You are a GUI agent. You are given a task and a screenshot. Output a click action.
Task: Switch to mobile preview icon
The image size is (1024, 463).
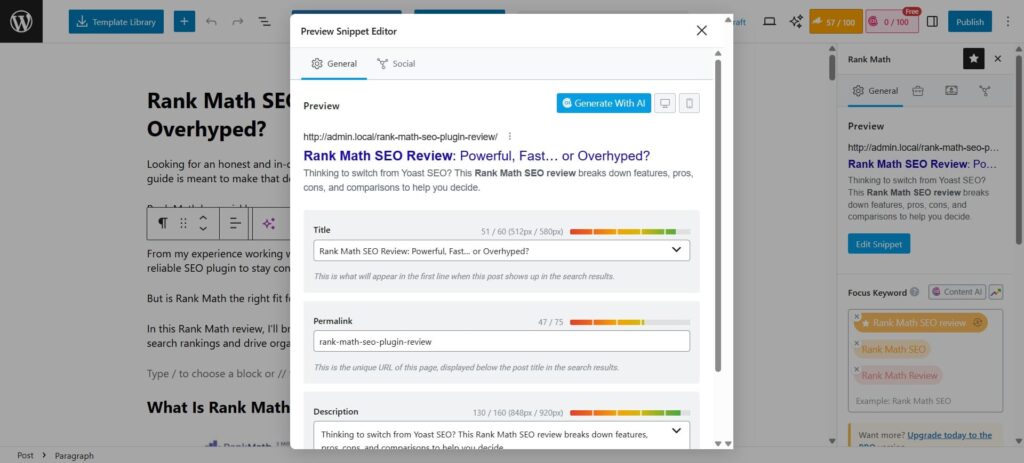click(x=689, y=103)
